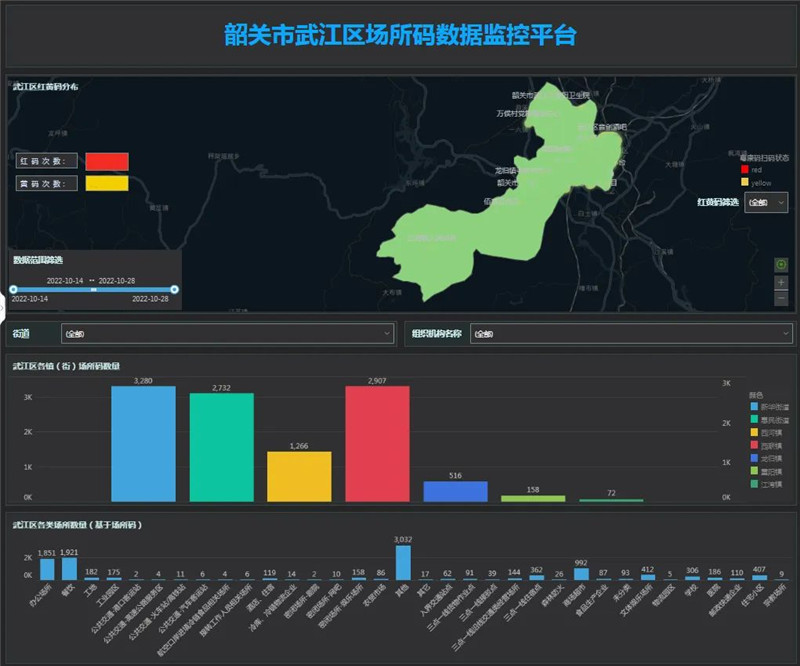Zoom in the map with plus button
800x666 pixels.
point(782,282)
